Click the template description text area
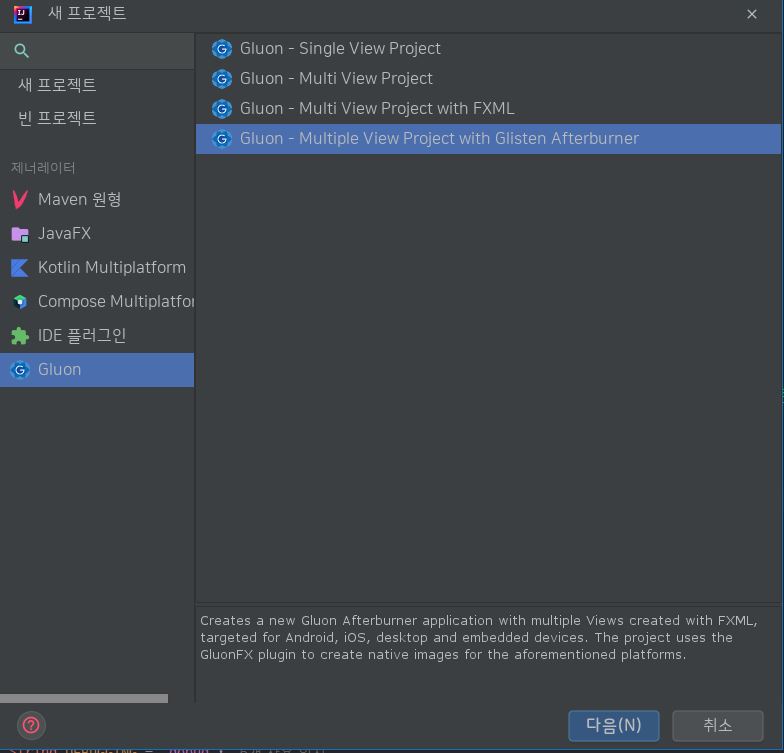Viewport: 784px width, 753px height. click(x=488, y=652)
